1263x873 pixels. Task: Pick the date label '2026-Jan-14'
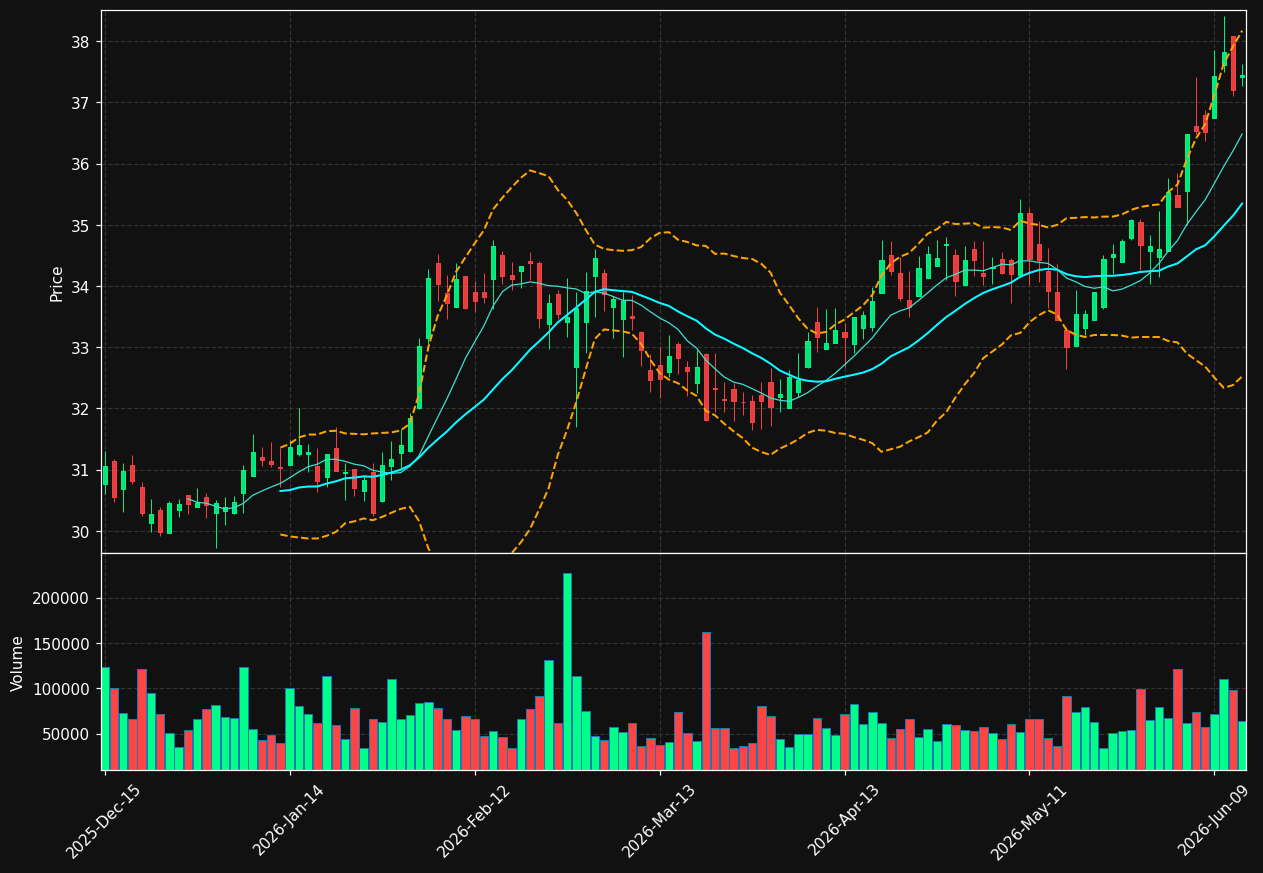289,821
